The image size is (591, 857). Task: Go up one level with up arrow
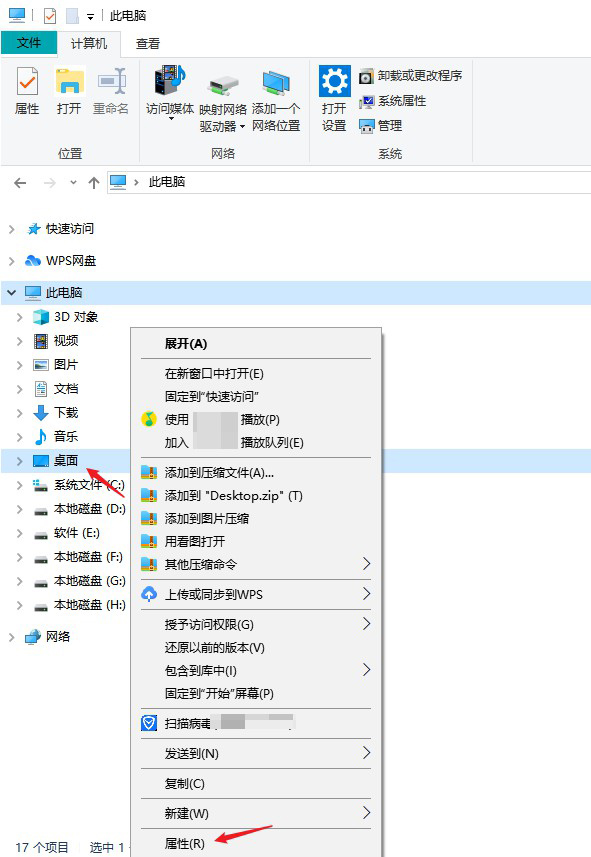94,183
